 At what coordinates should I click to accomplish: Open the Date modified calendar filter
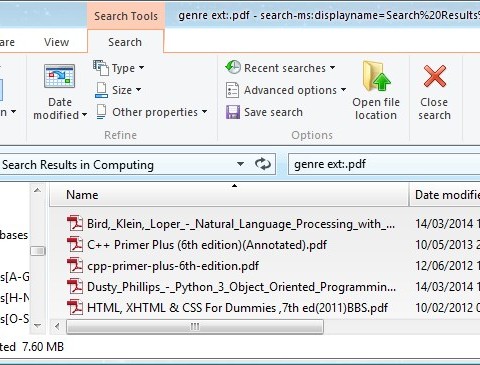point(60,76)
